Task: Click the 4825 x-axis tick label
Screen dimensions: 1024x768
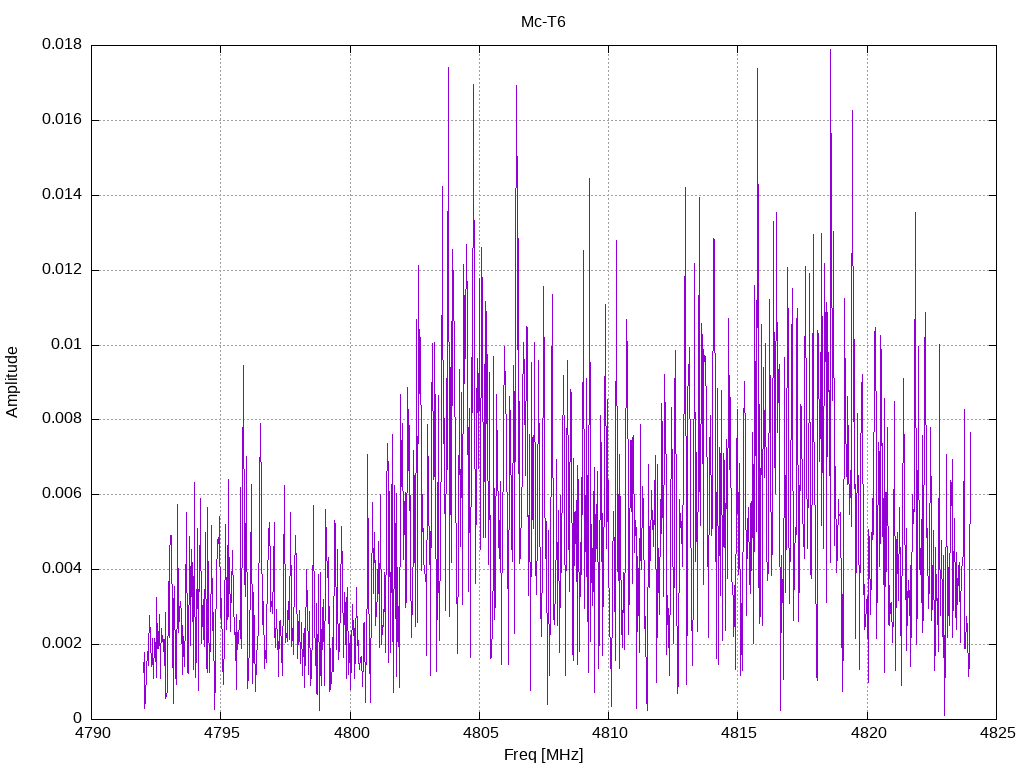Action: point(997,733)
